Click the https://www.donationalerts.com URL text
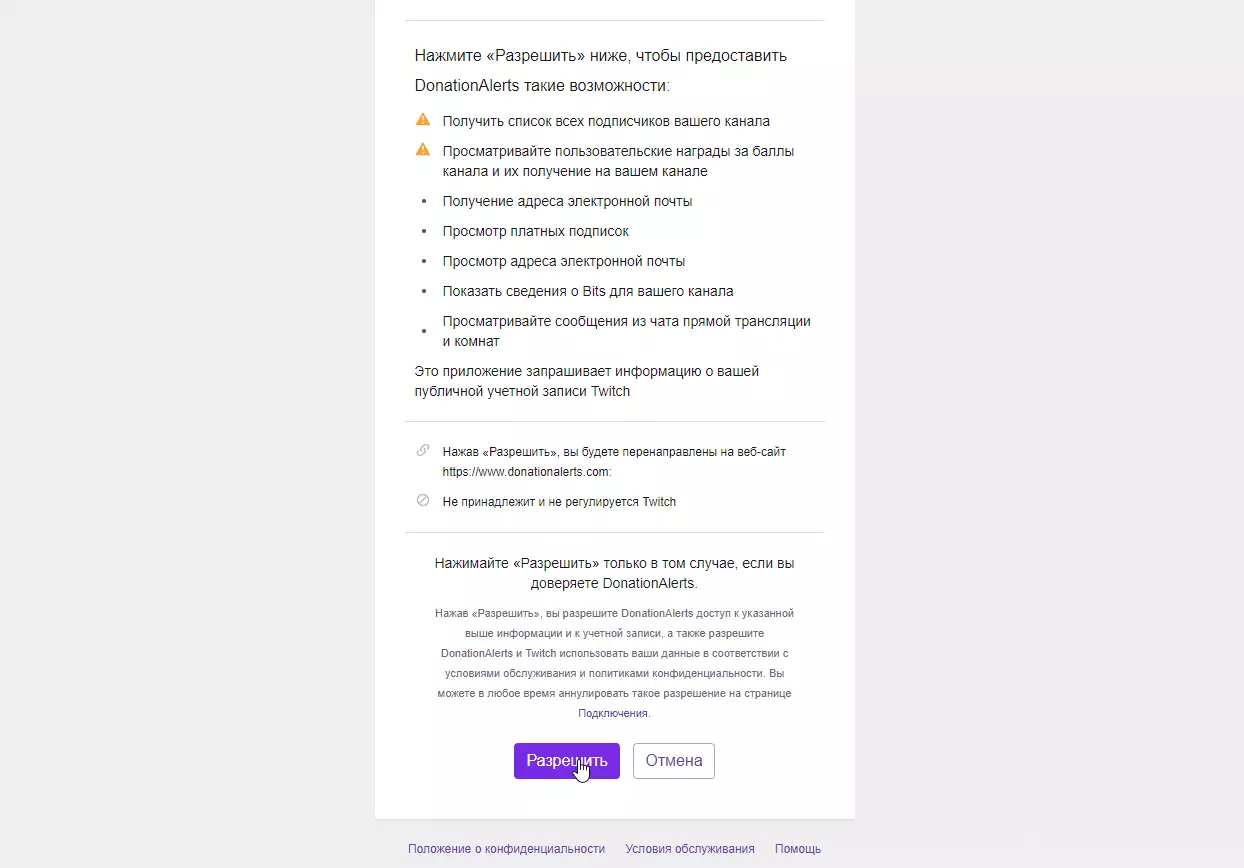The width and height of the screenshot is (1244, 868). click(526, 472)
